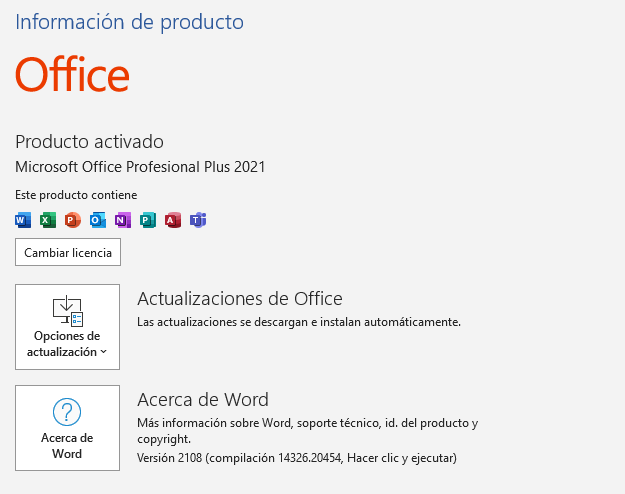Click the Más información sobre Word description
Image resolution: width=625 pixels, height=494 pixels.
[307, 431]
